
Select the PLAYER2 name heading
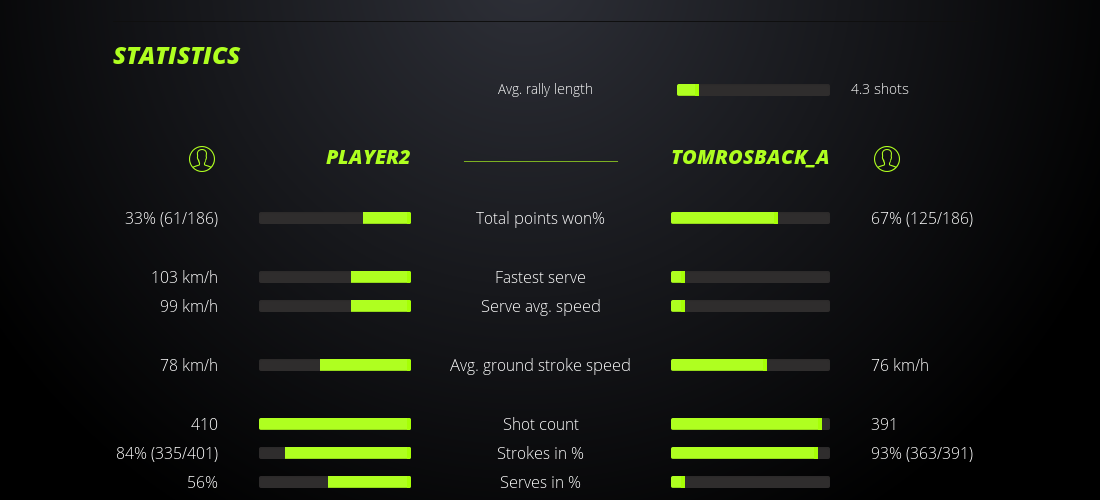pos(368,157)
